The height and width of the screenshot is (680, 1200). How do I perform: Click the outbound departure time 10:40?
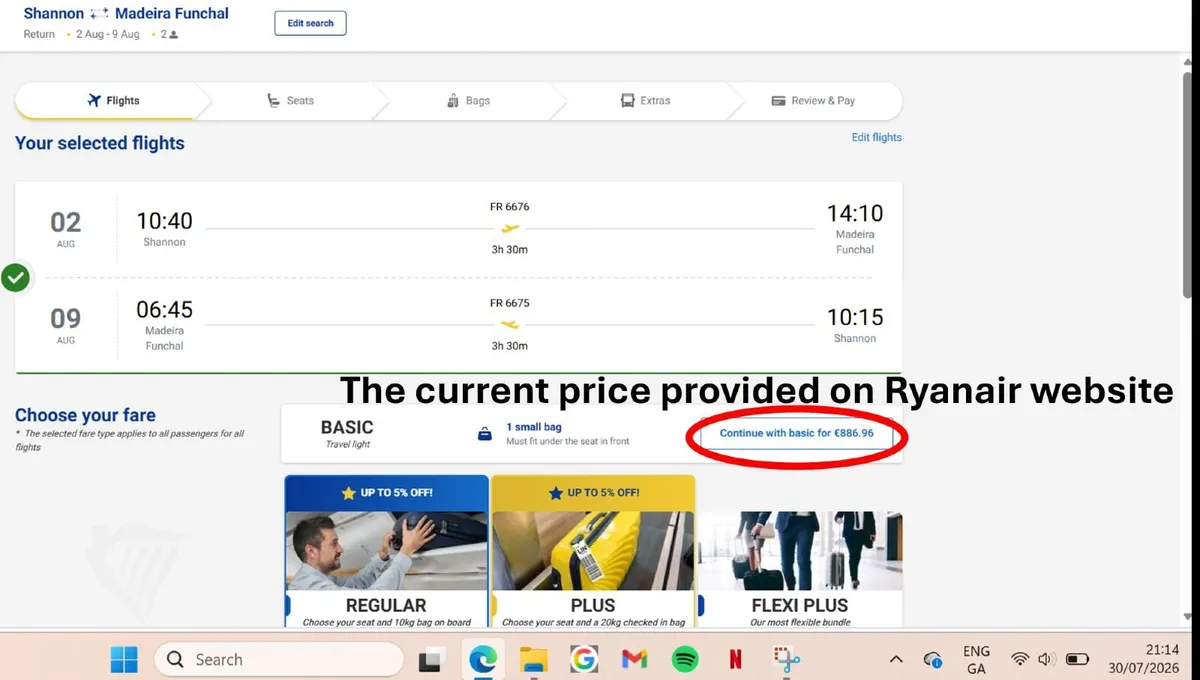tap(164, 221)
